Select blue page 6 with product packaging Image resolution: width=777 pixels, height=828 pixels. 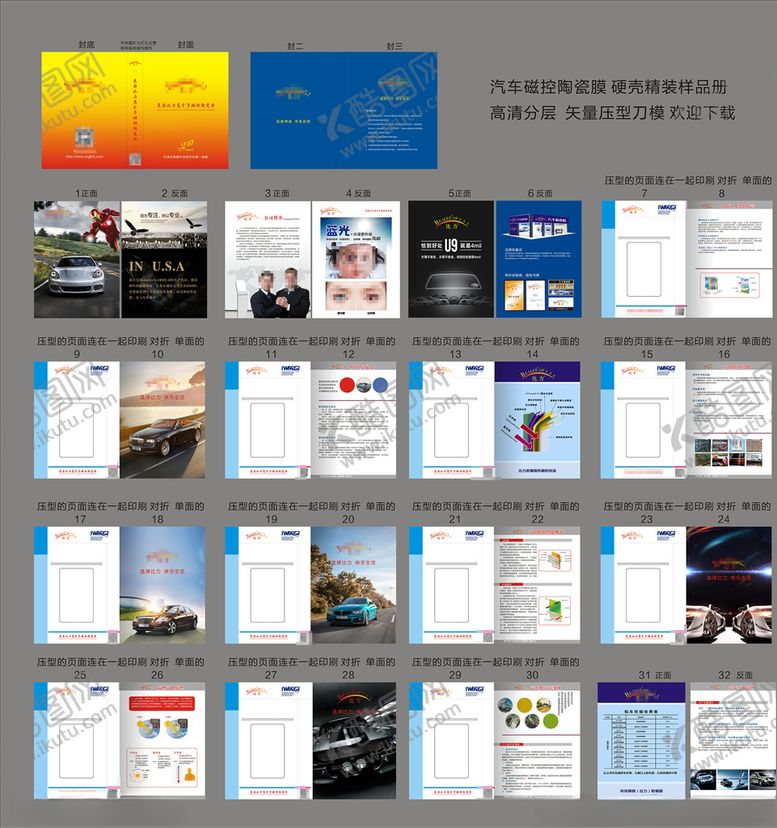pyautogui.click(x=539, y=259)
